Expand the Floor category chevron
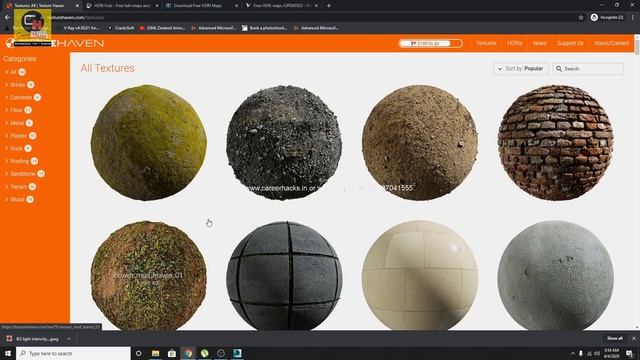Image resolution: width=640 pixels, height=360 pixels. (7, 110)
